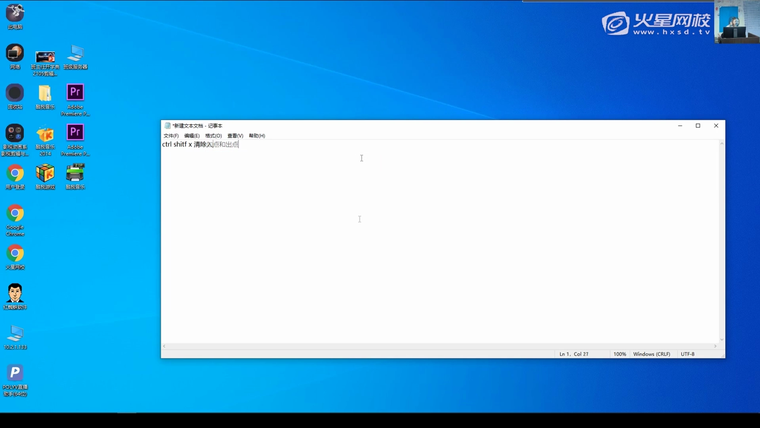This screenshot has height=428, width=760.
Task: Select the second Adobe Premiere Pro icon below
Action: (75, 133)
